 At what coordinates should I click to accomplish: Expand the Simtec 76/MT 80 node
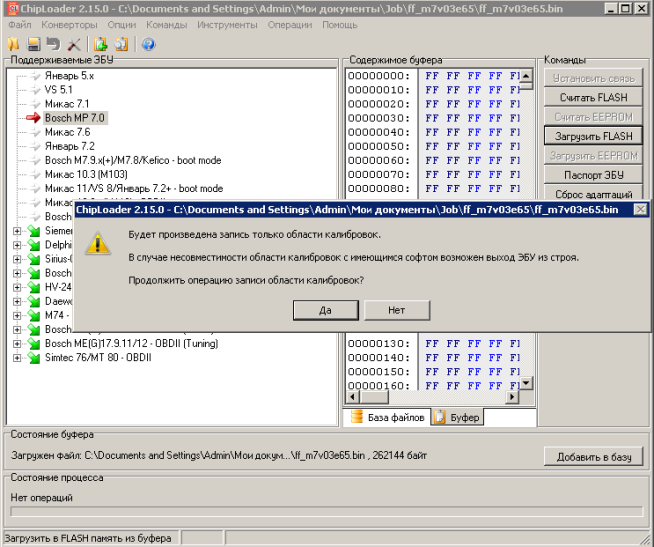(17, 357)
